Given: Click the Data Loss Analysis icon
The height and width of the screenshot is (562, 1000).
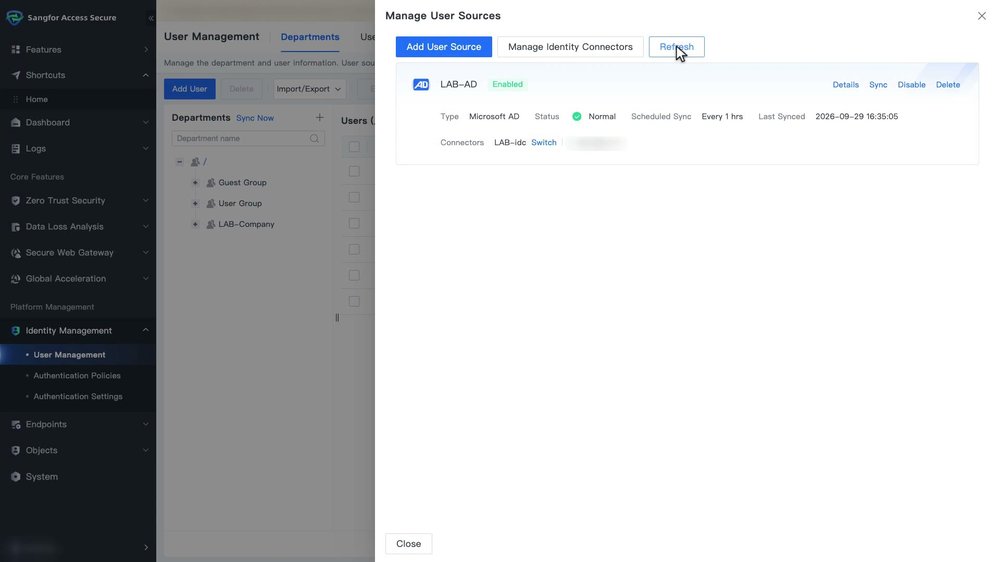Looking at the screenshot, I should coord(15,226).
